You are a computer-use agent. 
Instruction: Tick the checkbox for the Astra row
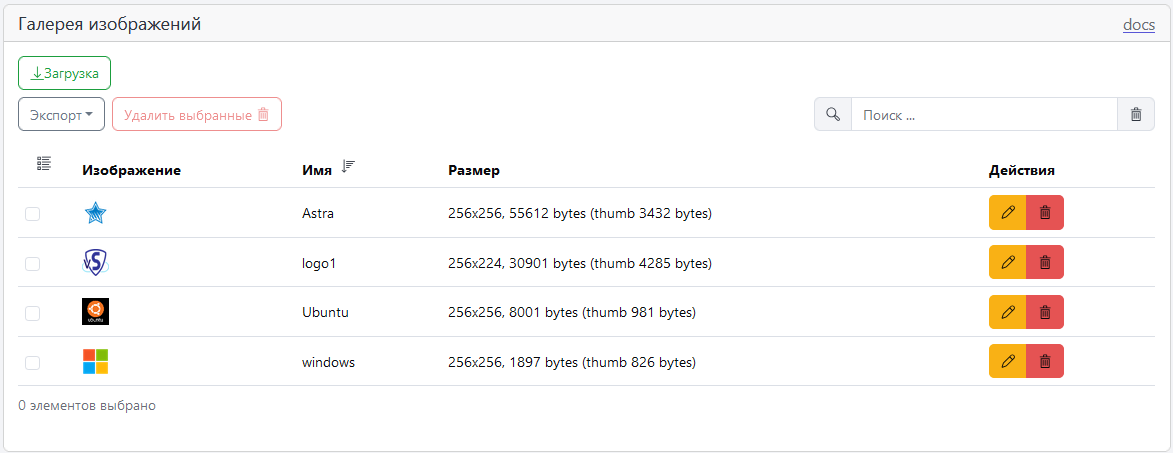pos(33,213)
